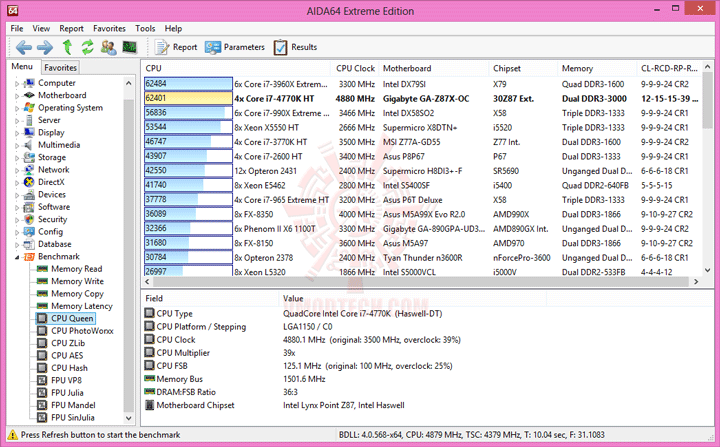
Task: Switch to the Favorites tab
Action: click(x=60, y=68)
